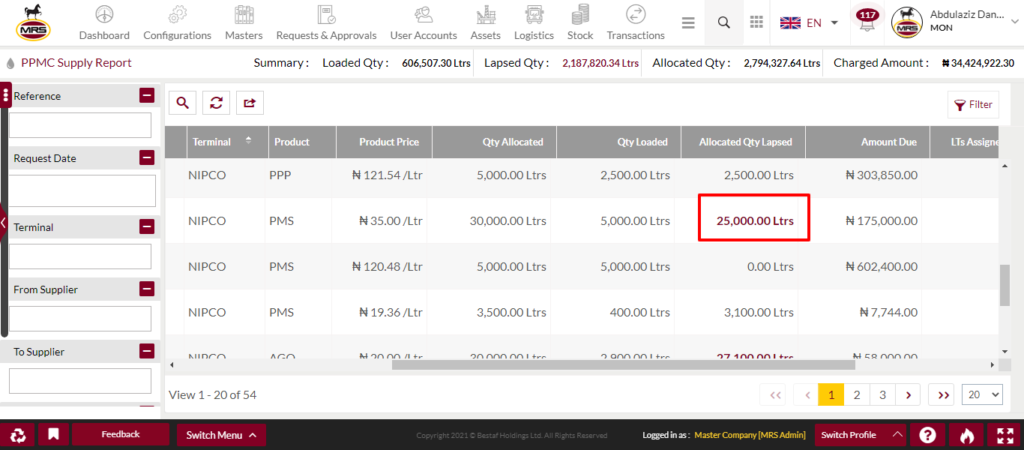The height and width of the screenshot is (450, 1024).
Task: Click the Qty Loaded column header
Action: pos(618,142)
